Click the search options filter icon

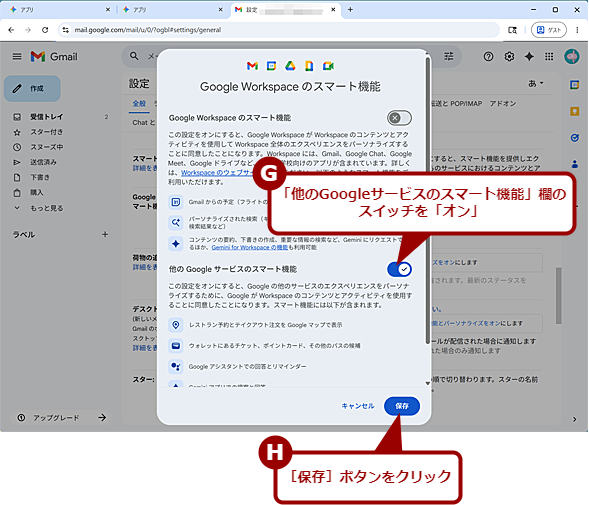[x=449, y=56]
